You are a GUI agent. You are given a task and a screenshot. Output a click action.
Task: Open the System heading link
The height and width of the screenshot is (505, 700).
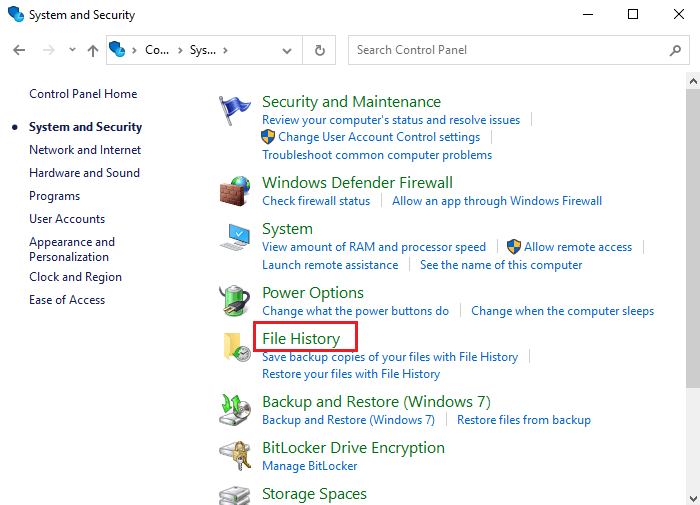(287, 229)
